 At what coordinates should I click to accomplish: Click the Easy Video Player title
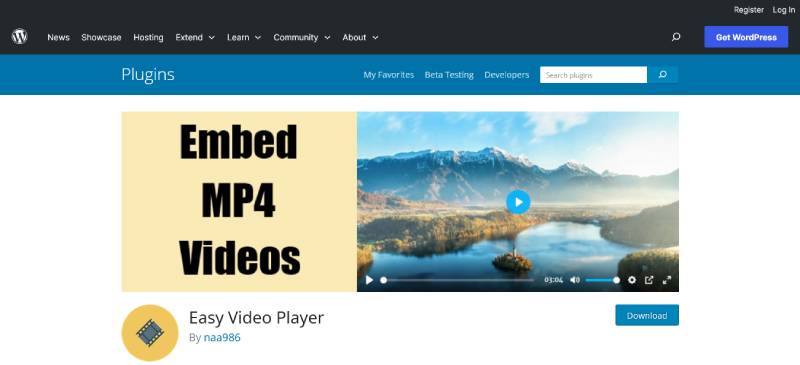pos(256,318)
